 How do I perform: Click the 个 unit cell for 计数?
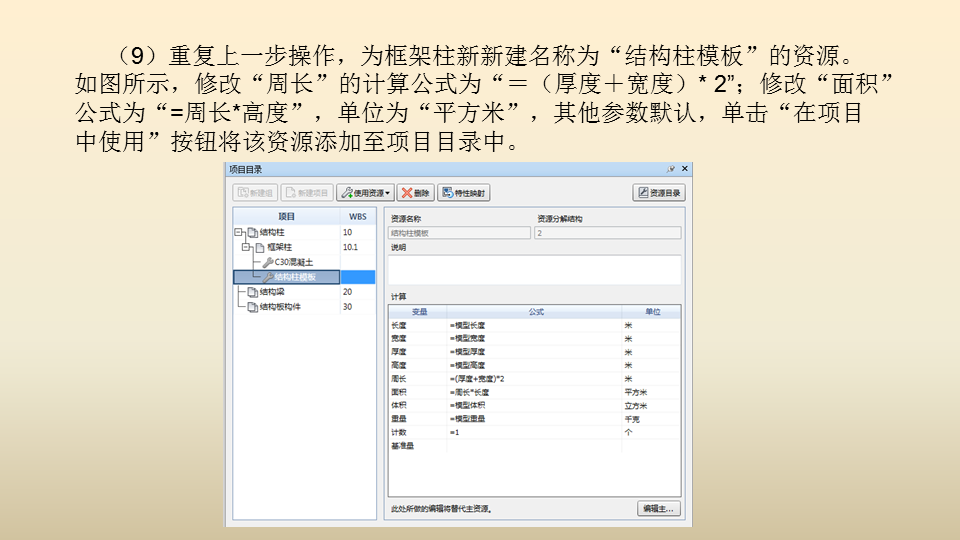tap(651, 432)
